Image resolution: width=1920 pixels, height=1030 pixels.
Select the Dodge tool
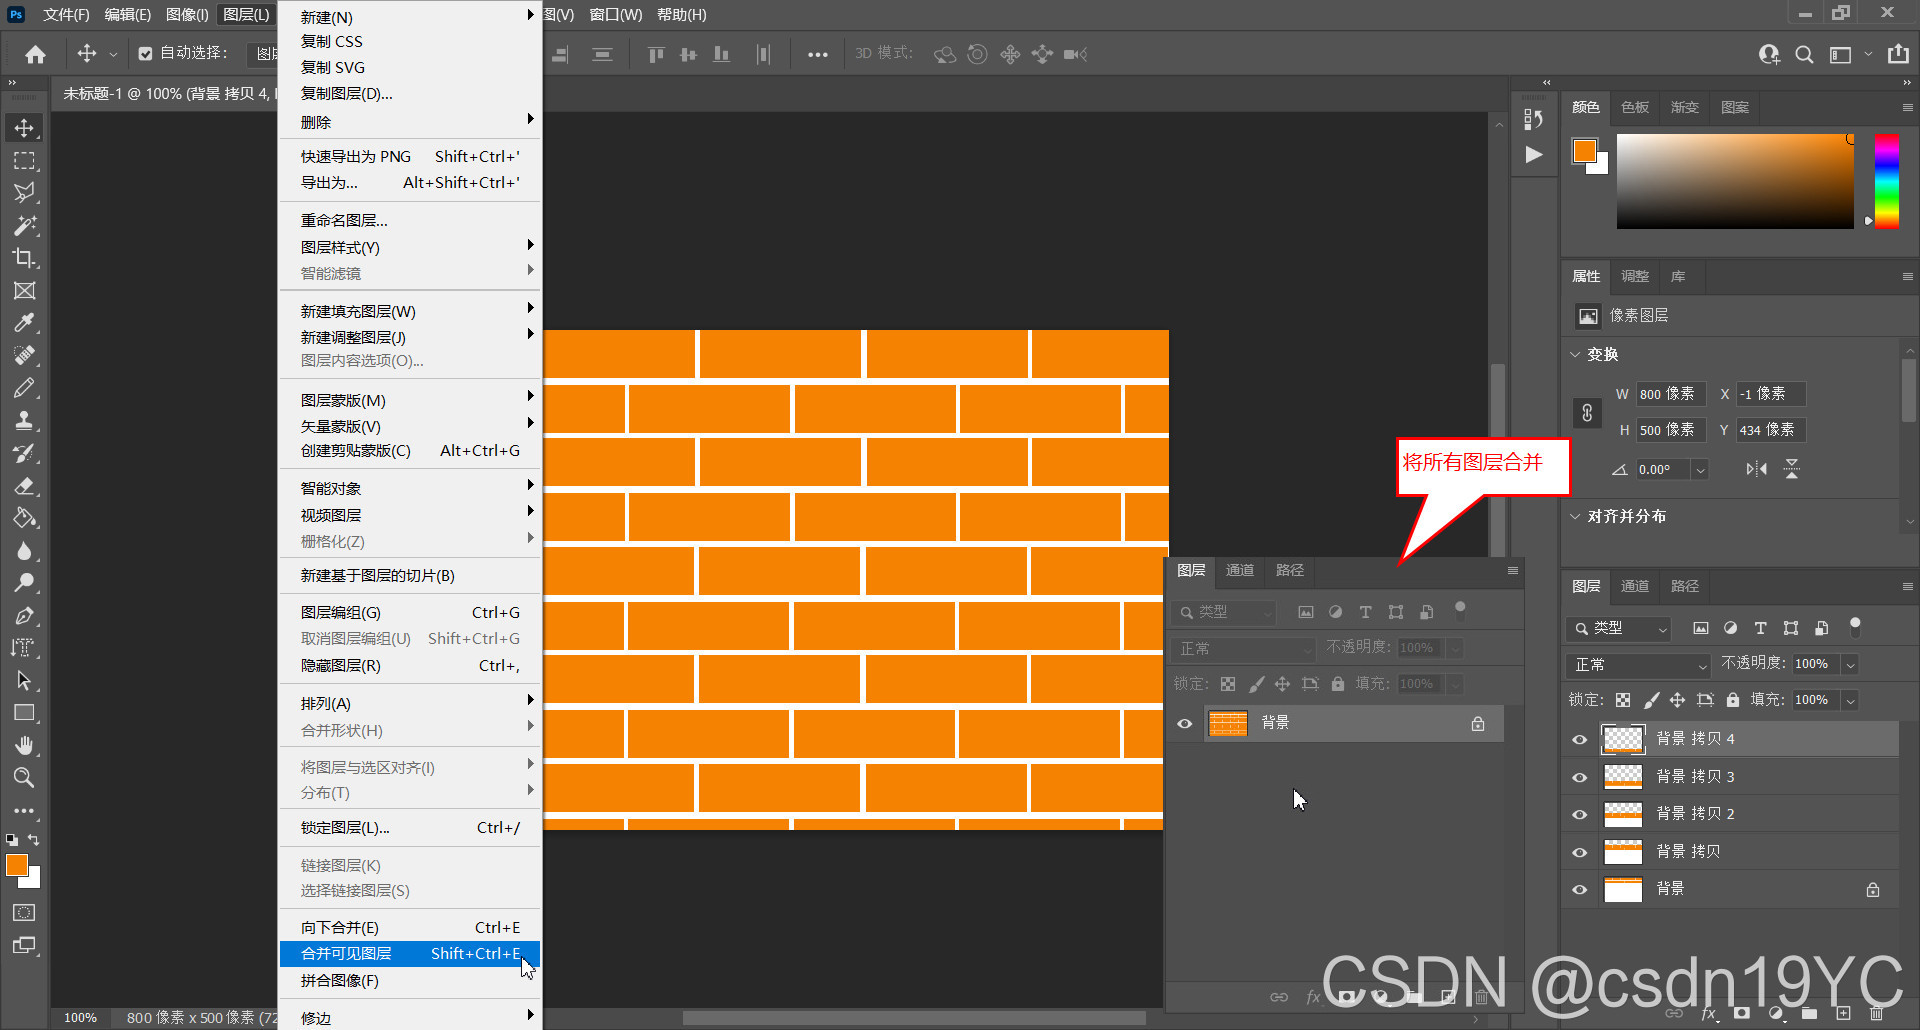[24, 583]
